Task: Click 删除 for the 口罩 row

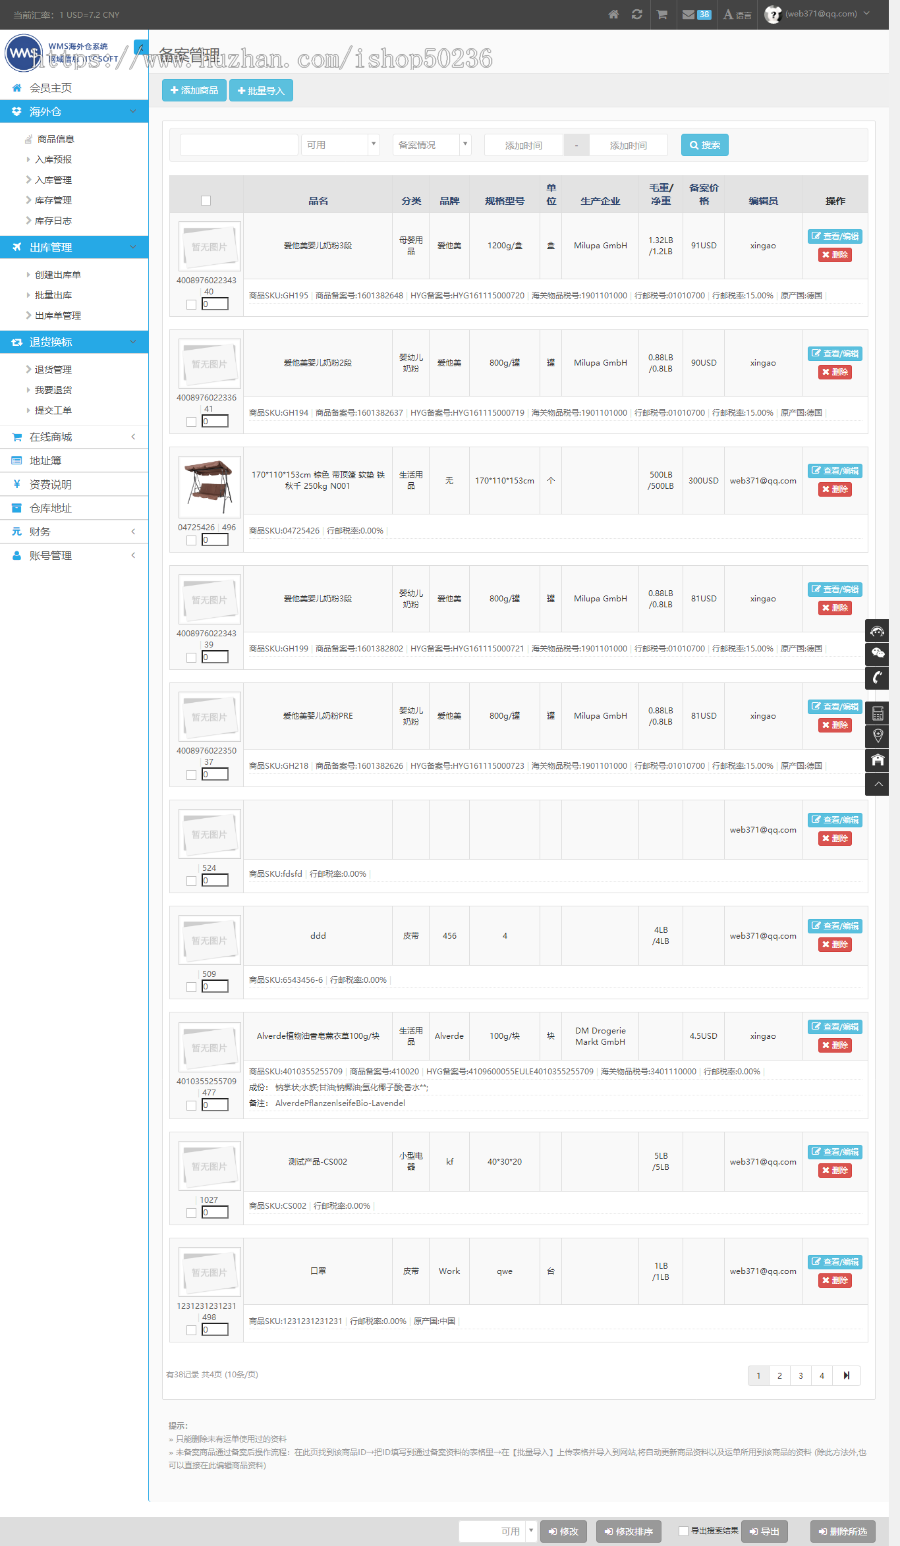Action: [x=834, y=1281]
